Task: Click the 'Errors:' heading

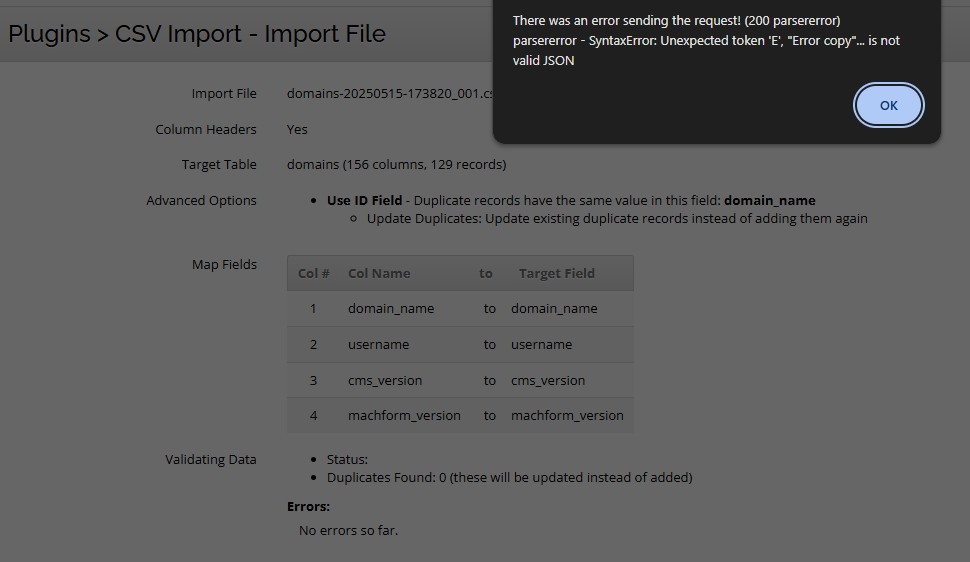Action: (x=308, y=506)
